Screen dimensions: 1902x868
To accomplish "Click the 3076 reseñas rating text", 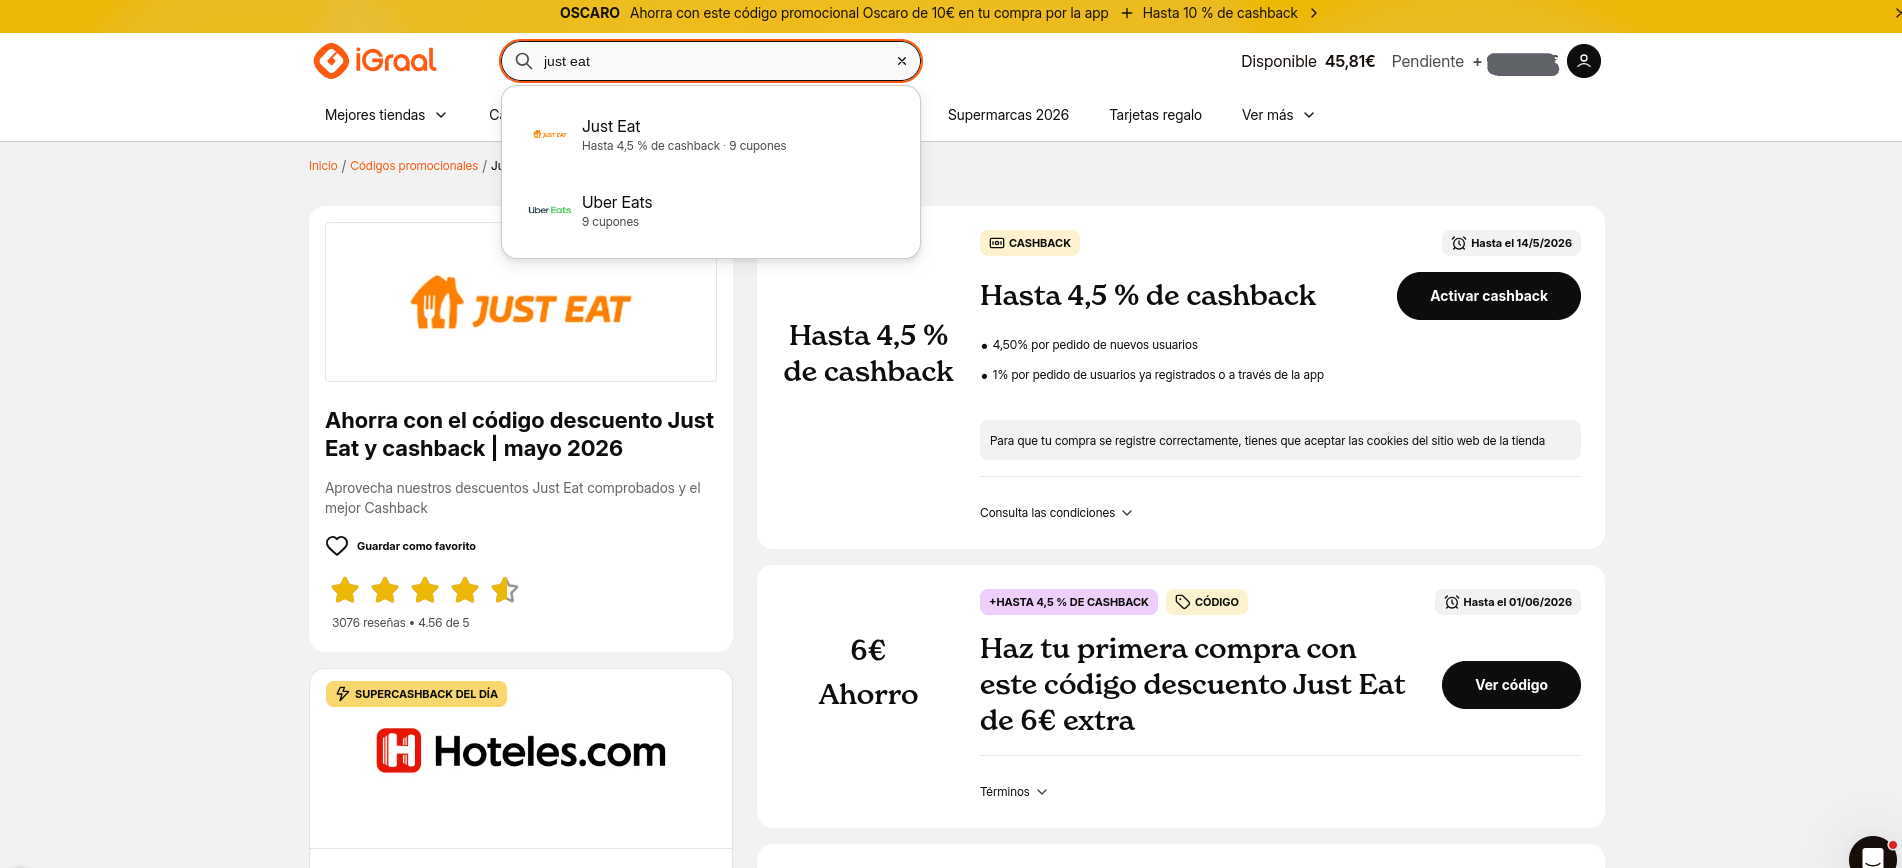I will 400,623.
